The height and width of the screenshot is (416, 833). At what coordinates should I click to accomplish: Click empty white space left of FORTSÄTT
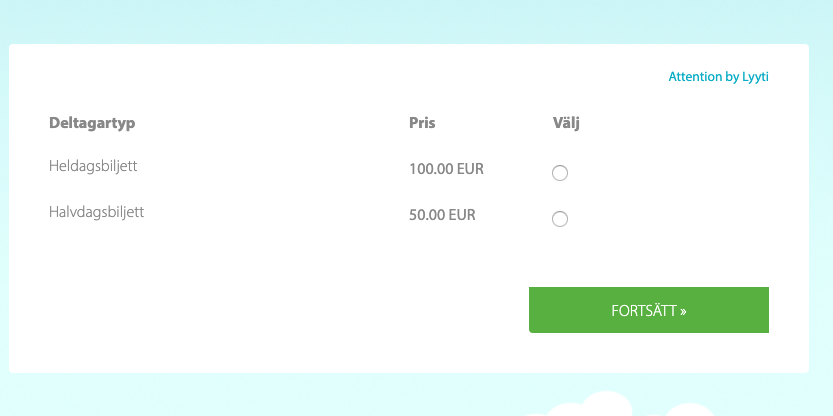pyautogui.click(x=300, y=310)
